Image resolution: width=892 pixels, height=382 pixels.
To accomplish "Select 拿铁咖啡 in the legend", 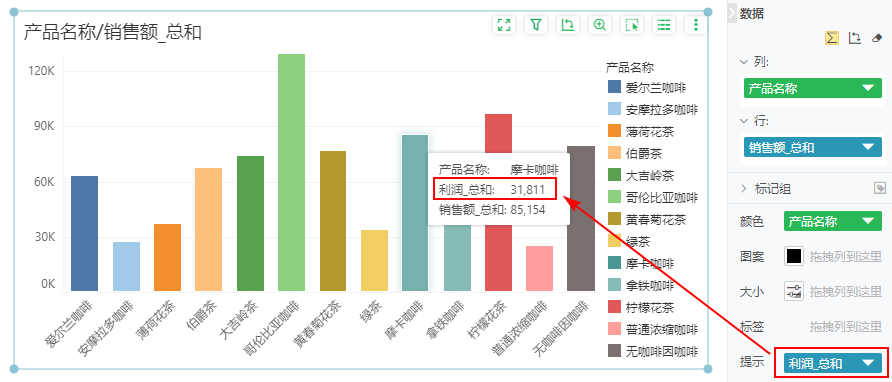I will click(x=650, y=285).
